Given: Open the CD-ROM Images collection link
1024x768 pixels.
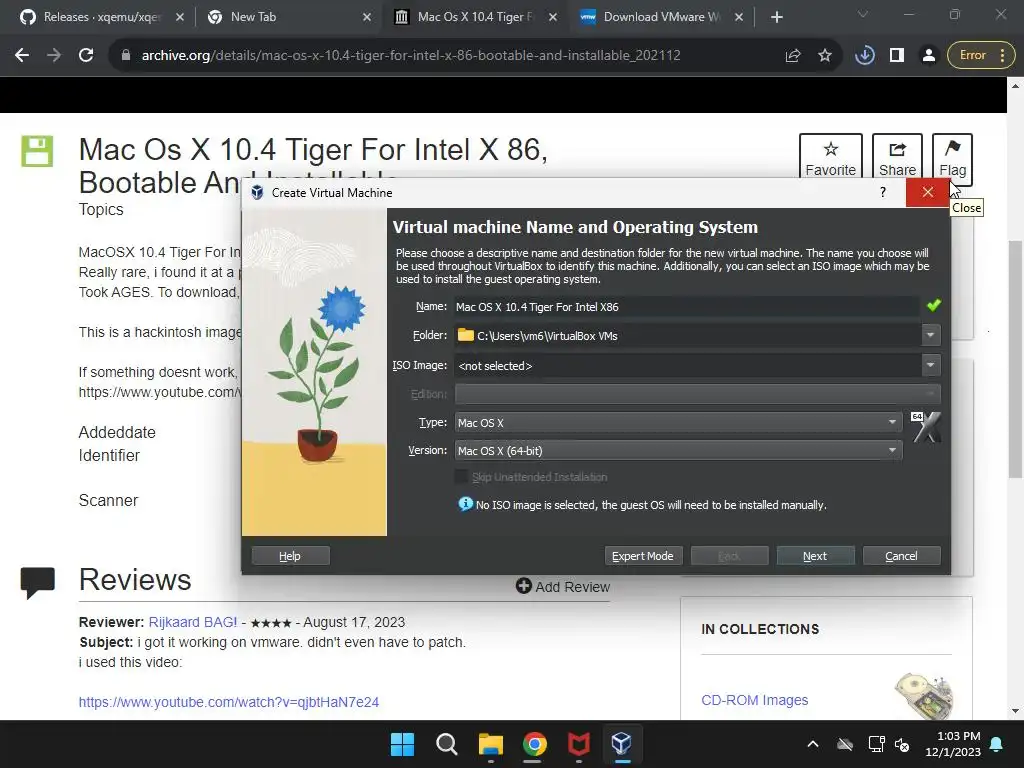Looking at the screenshot, I should click(754, 700).
